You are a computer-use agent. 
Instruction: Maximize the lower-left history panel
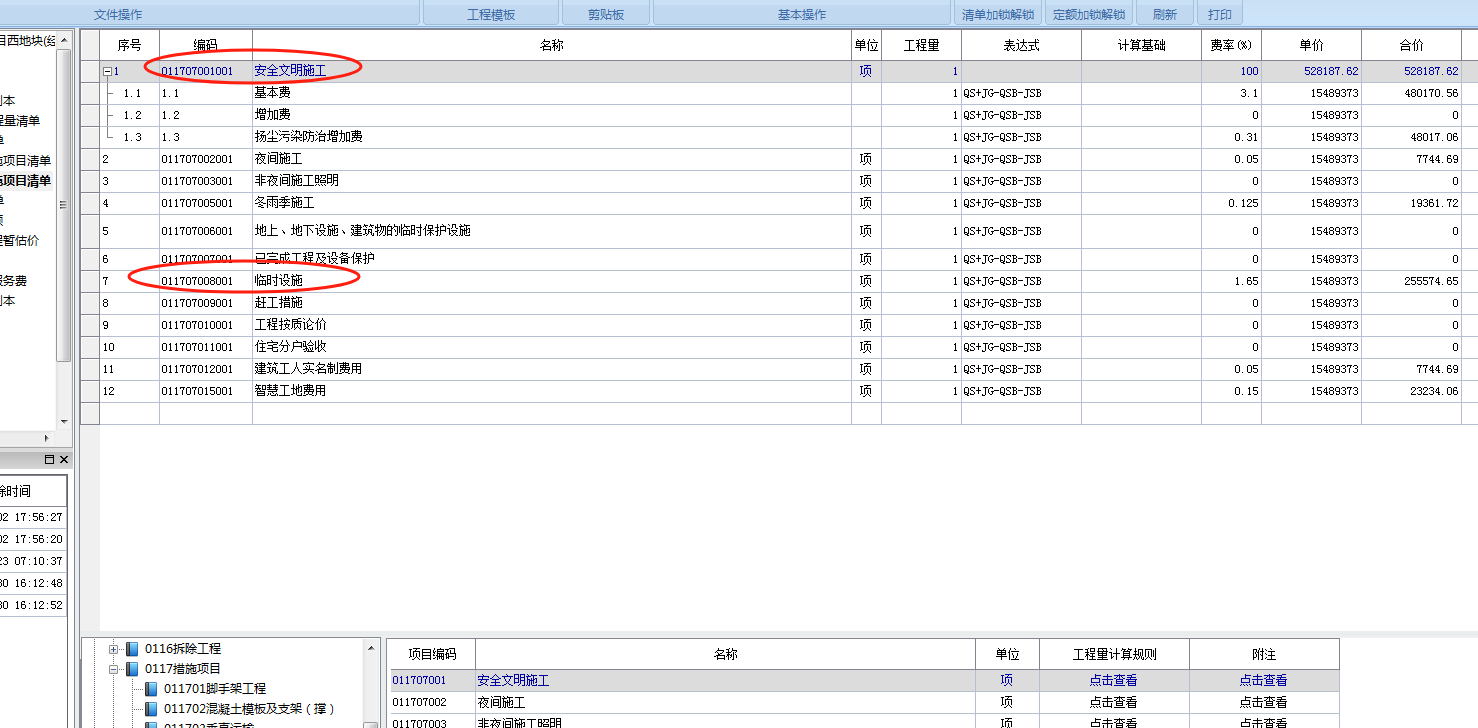pos(49,459)
